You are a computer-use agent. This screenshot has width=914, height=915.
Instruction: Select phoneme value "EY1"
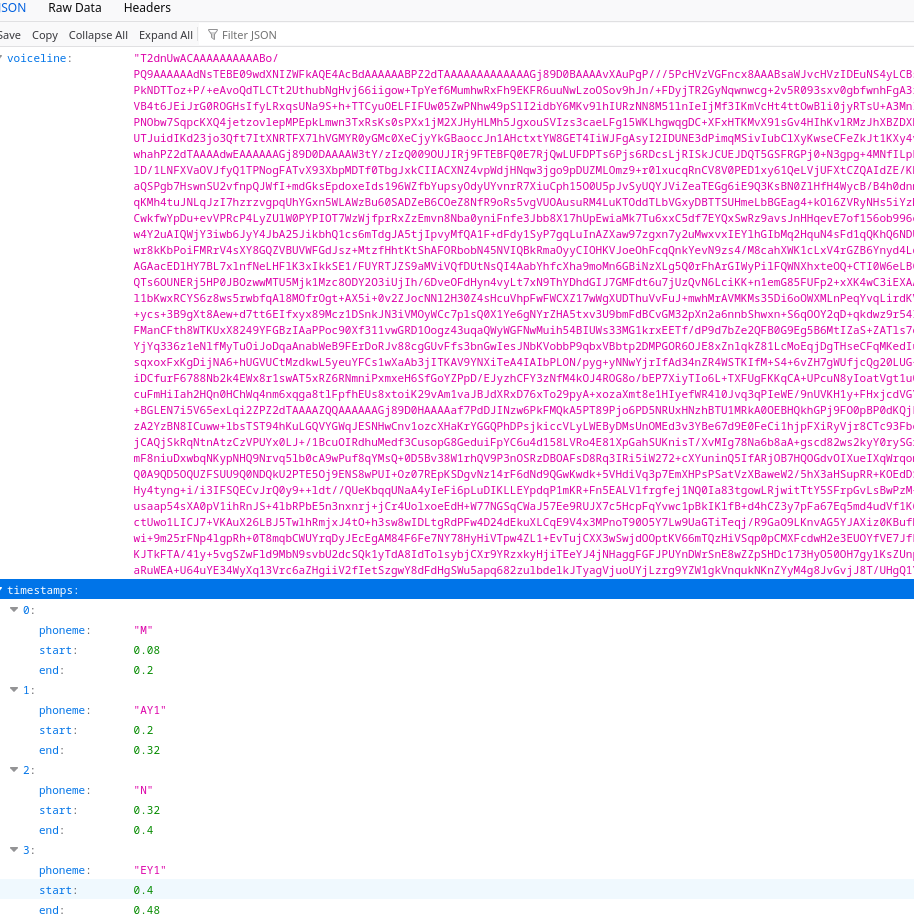149,870
